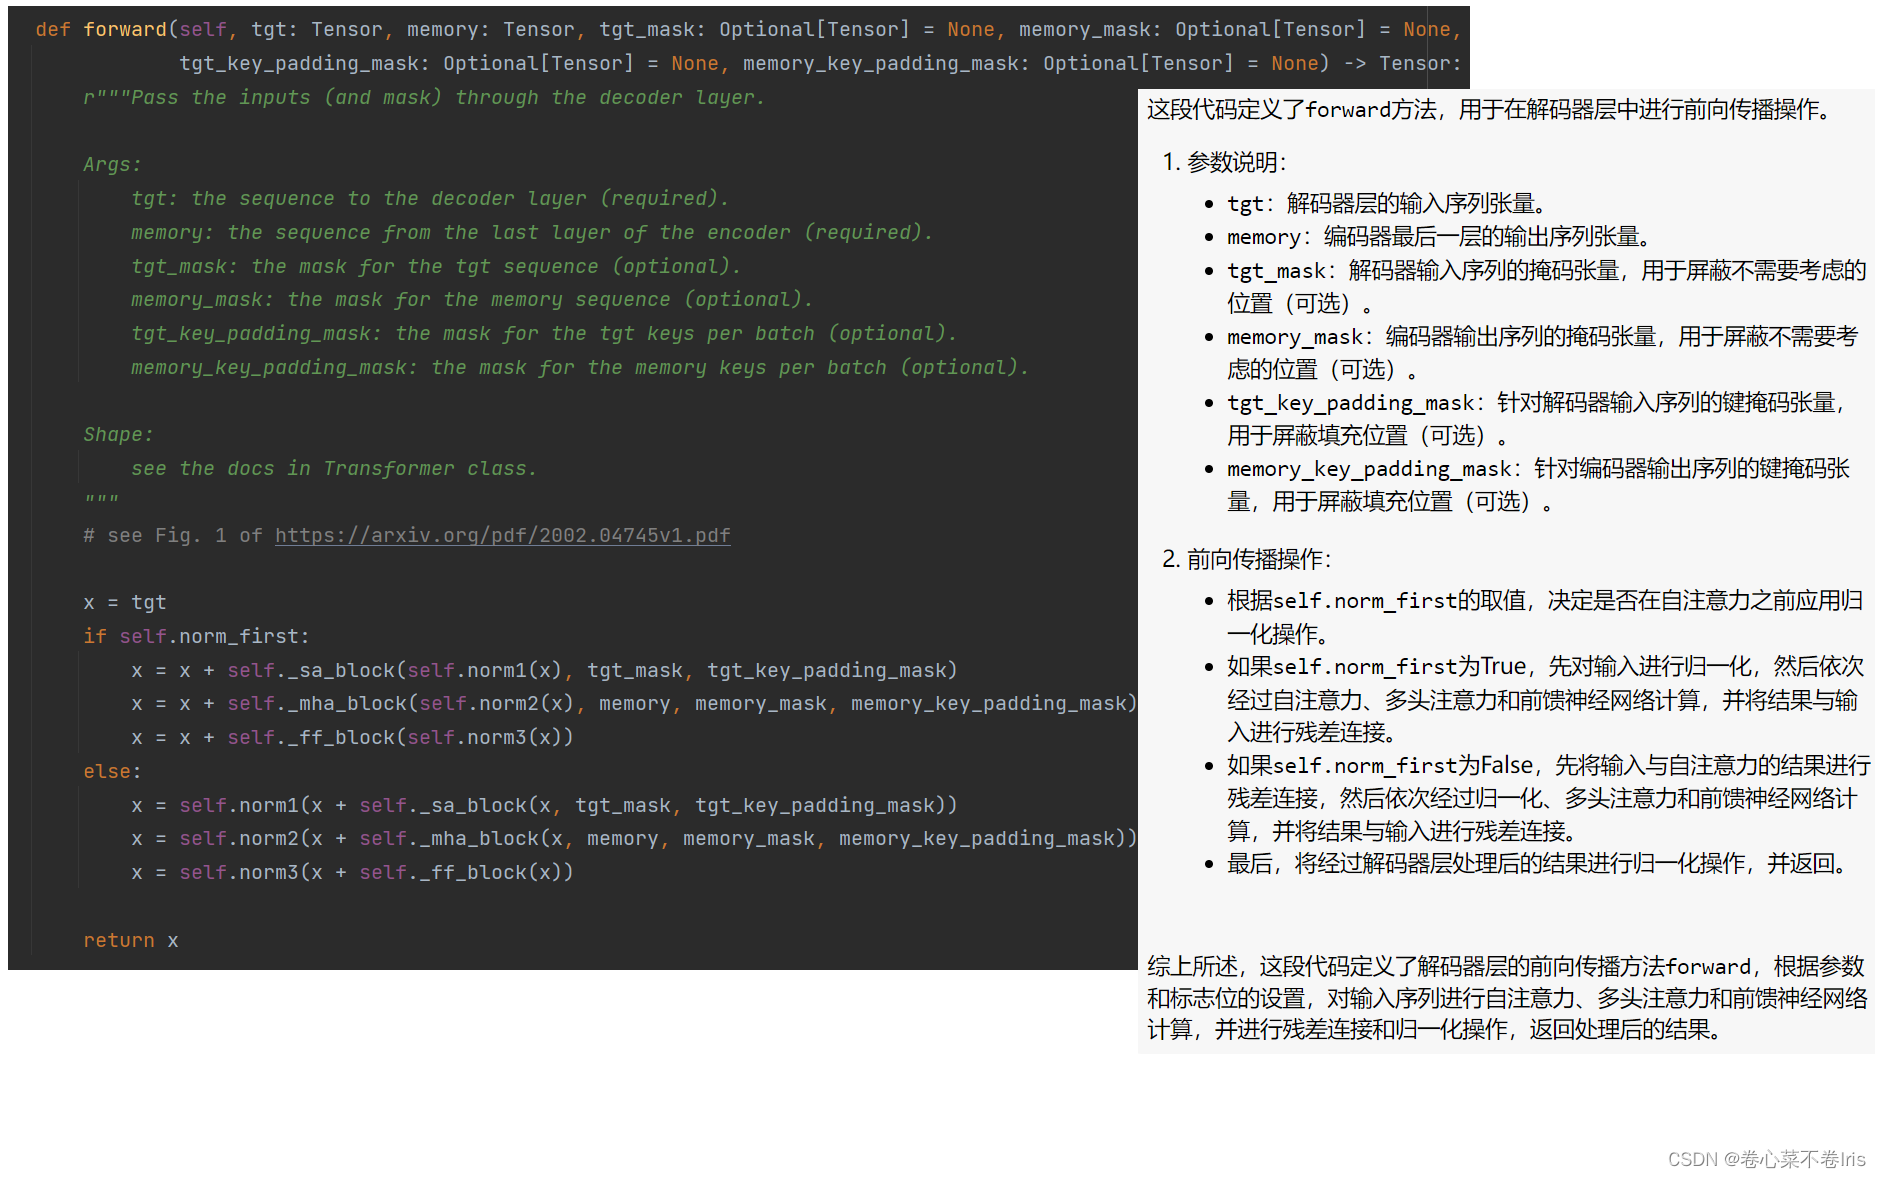Screen dimensions: 1881x1178
Task: Click the 'Shape:' docstring heading
Action: 119,434
